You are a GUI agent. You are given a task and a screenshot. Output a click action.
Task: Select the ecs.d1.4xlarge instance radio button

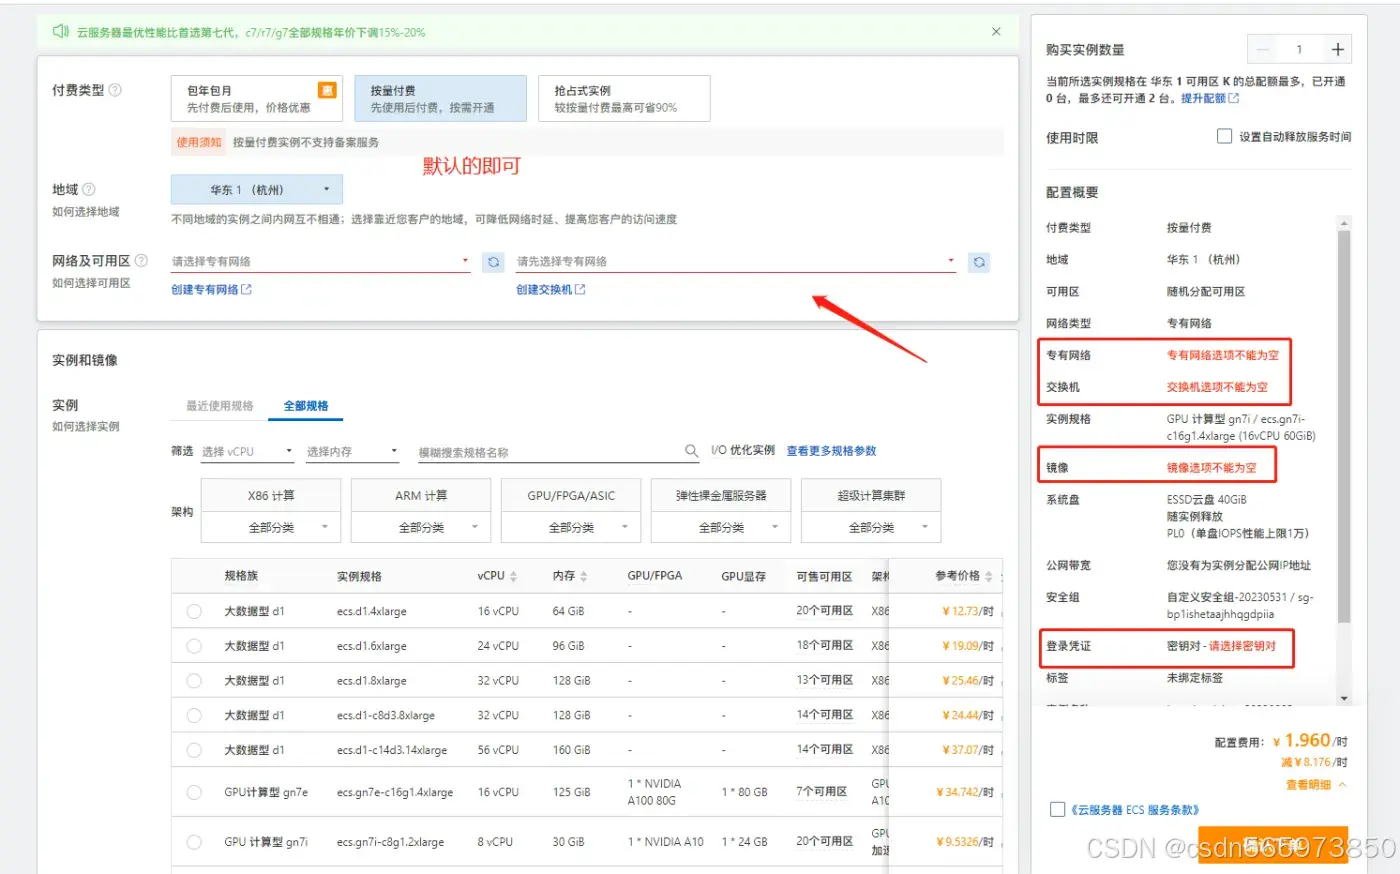(194, 611)
